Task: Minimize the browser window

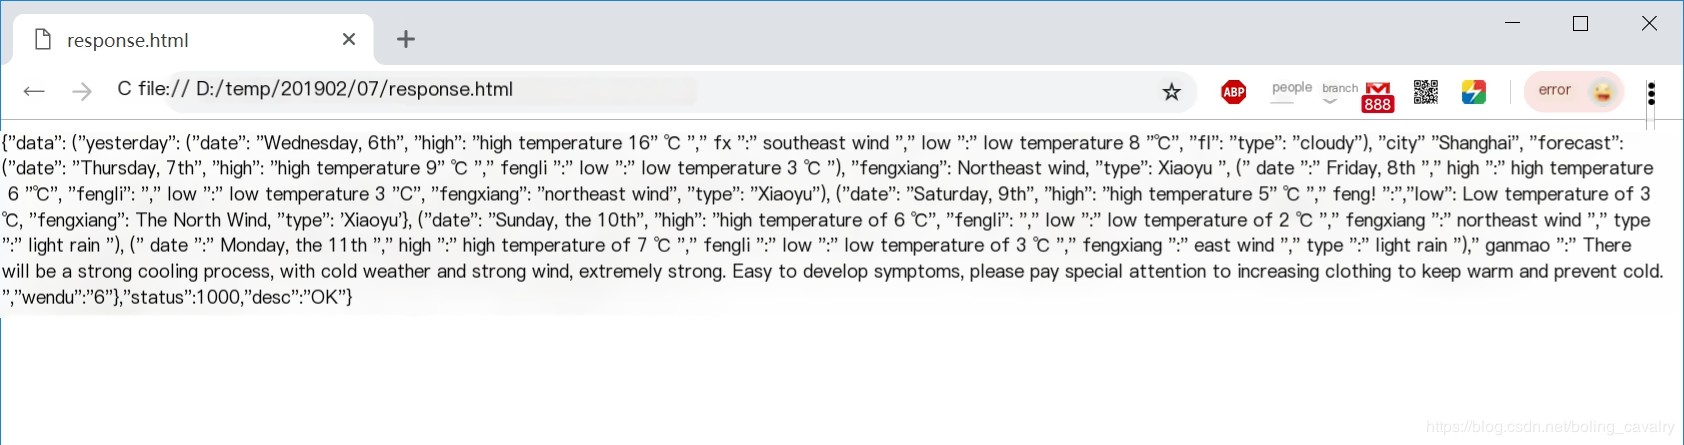Action: 1513,23
